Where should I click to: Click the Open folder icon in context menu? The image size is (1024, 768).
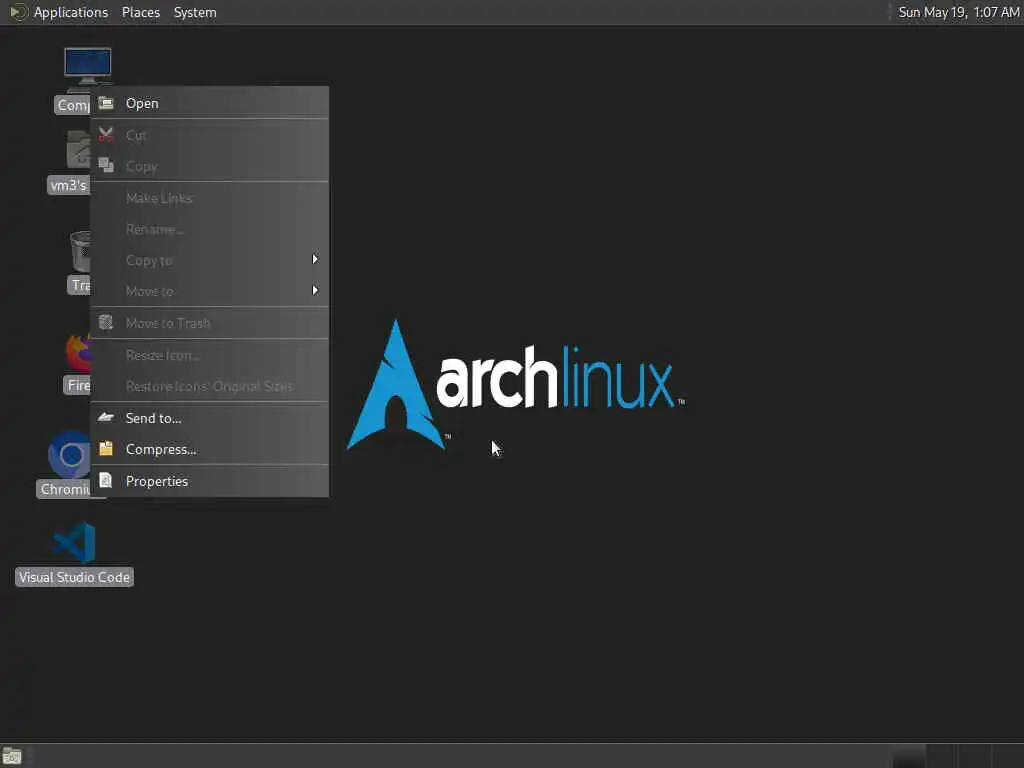coord(106,103)
